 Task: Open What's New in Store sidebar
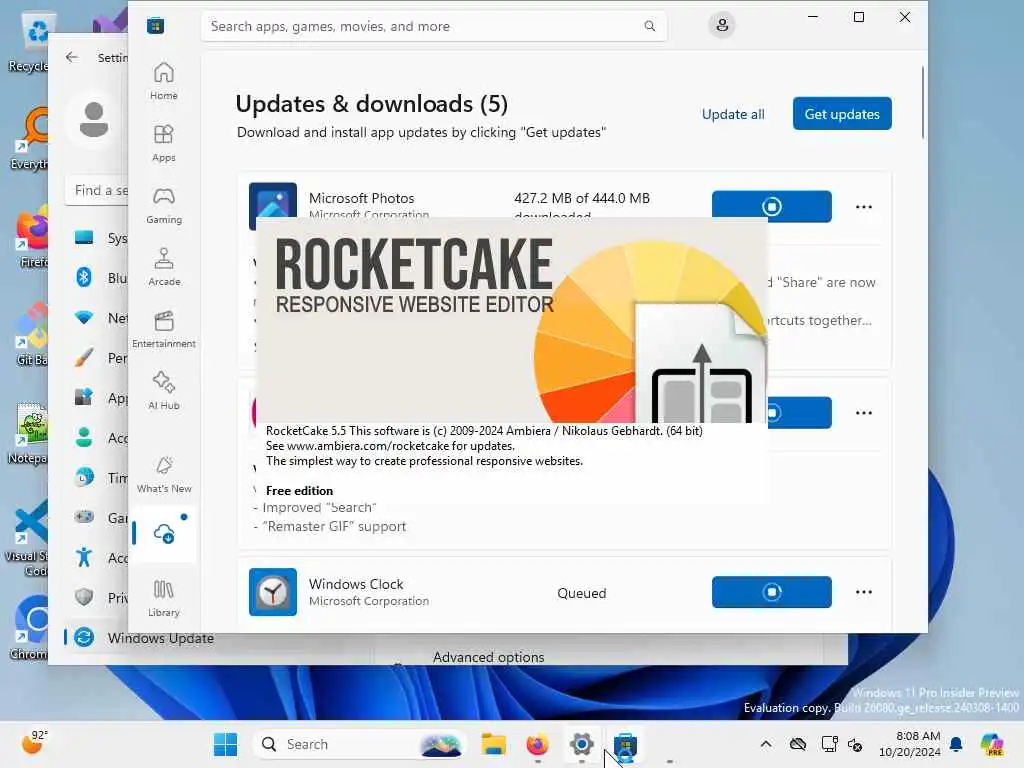click(163, 474)
